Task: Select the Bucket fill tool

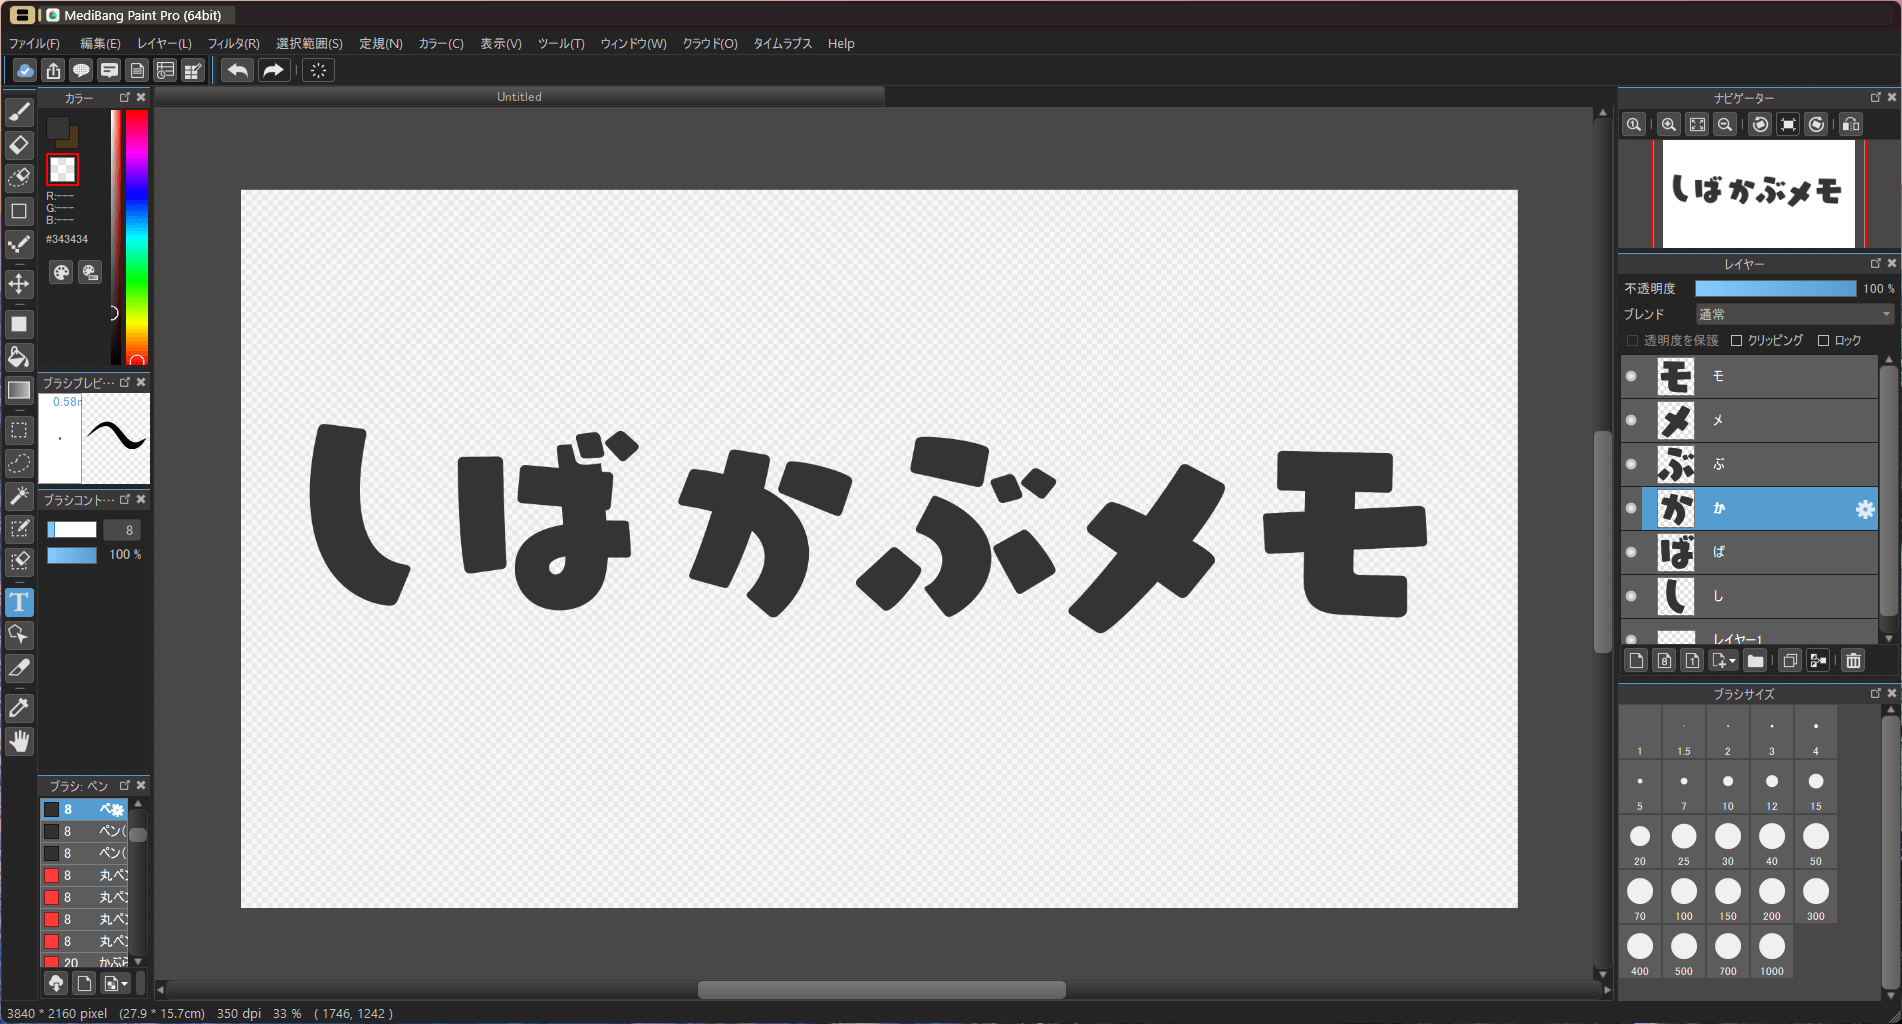Action: point(19,356)
